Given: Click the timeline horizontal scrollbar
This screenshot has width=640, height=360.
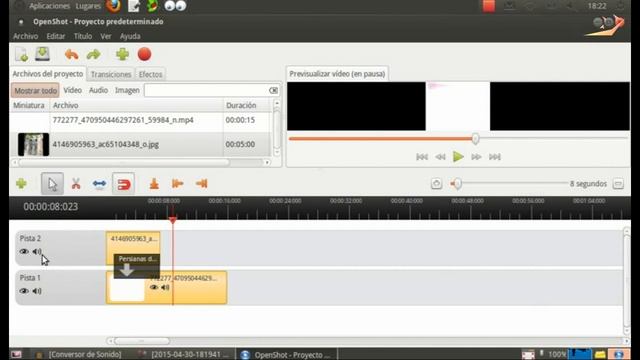Looking at the screenshot, I should (x=142, y=341).
